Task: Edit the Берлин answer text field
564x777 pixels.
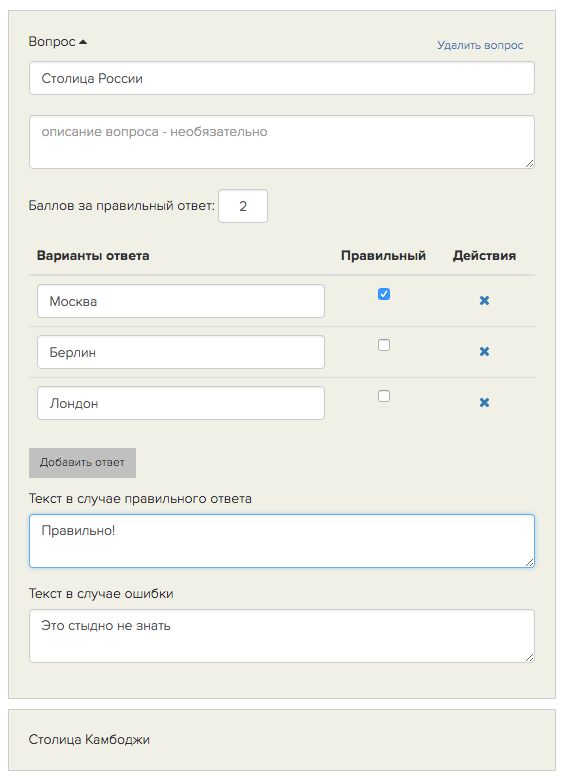Action: 181,352
